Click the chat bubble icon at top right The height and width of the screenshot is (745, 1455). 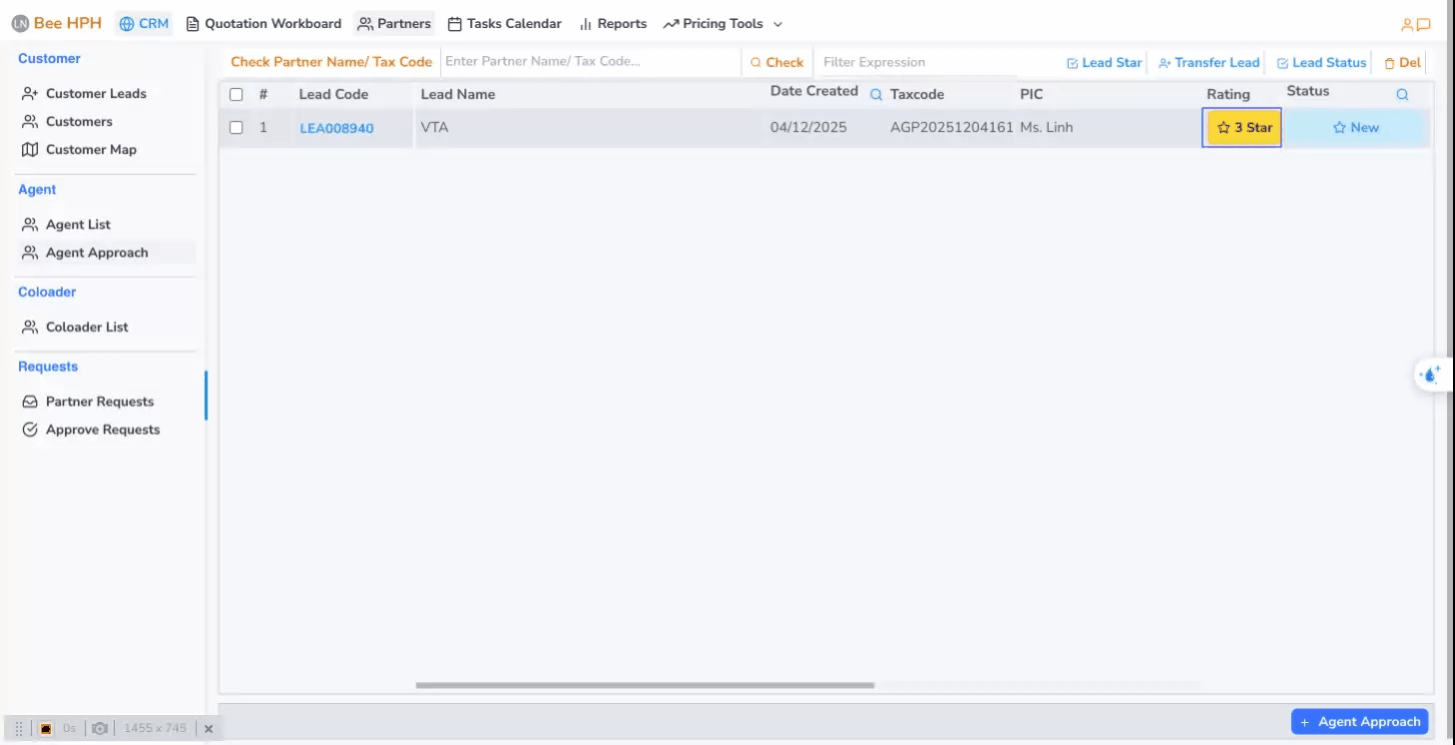point(1424,25)
